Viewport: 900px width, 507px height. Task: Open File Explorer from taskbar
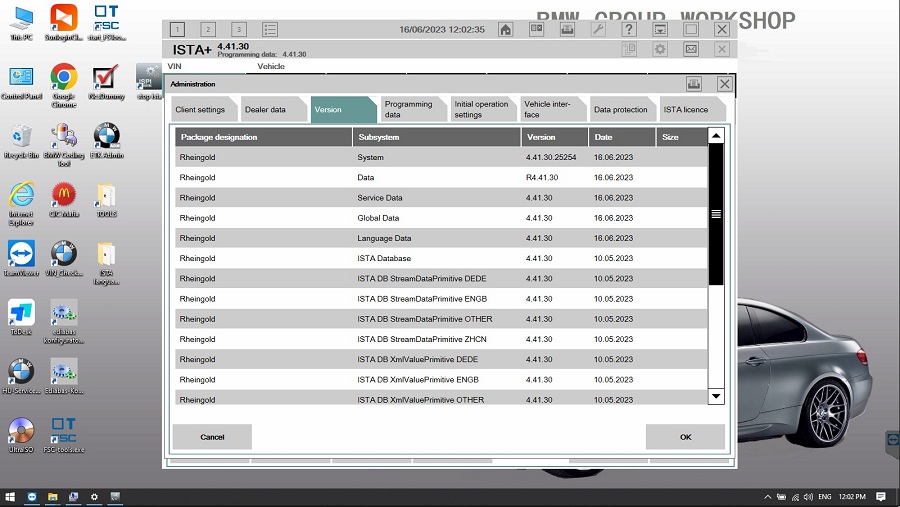[x=52, y=497]
